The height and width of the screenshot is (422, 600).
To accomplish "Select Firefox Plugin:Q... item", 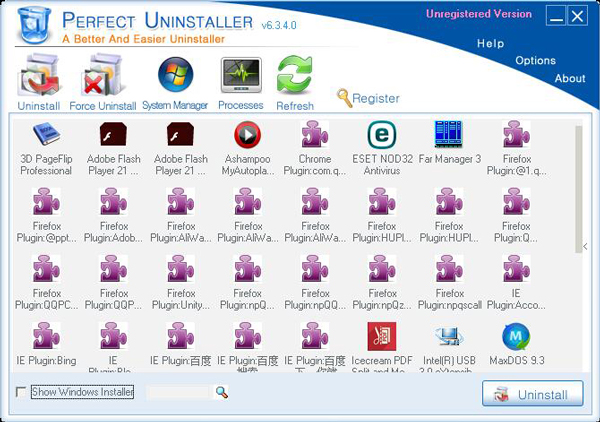I will pyautogui.click(x=516, y=215).
